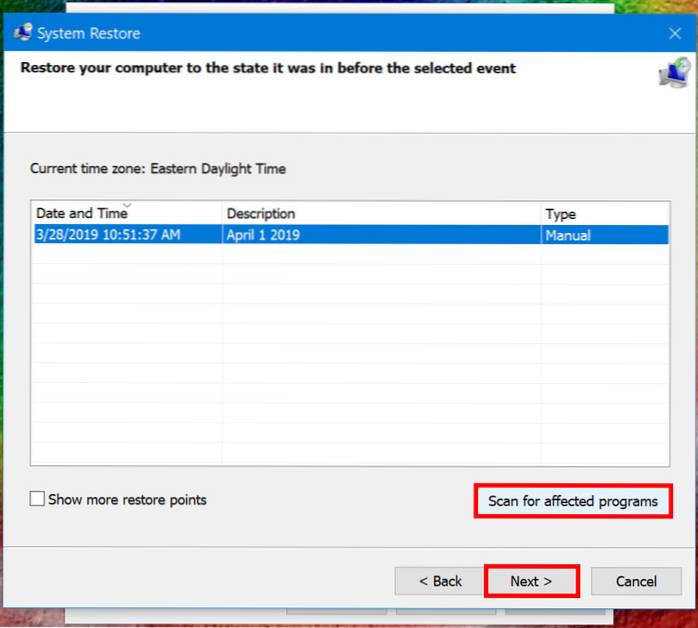
Task: Return with the Back button
Action: click(440, 581)
